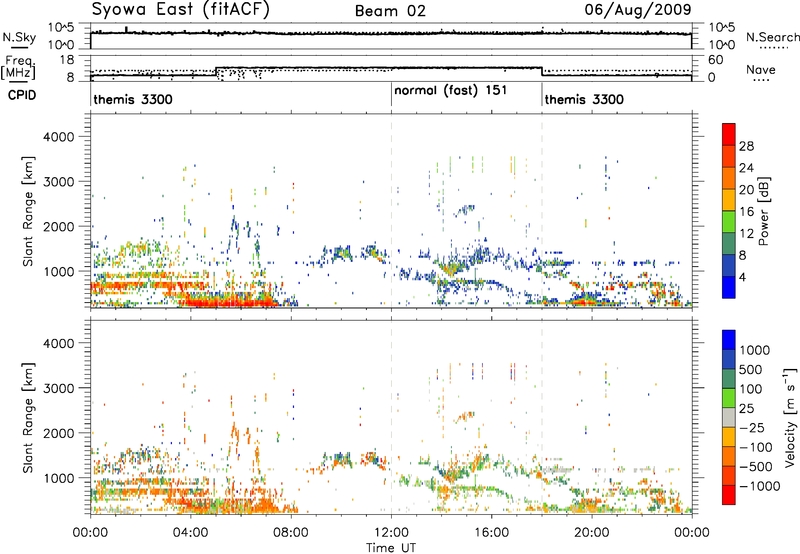The image size is (800, 554).
Task: Select "−1000" on the Velocity colorbar
Action: click(x=760, y=486)
